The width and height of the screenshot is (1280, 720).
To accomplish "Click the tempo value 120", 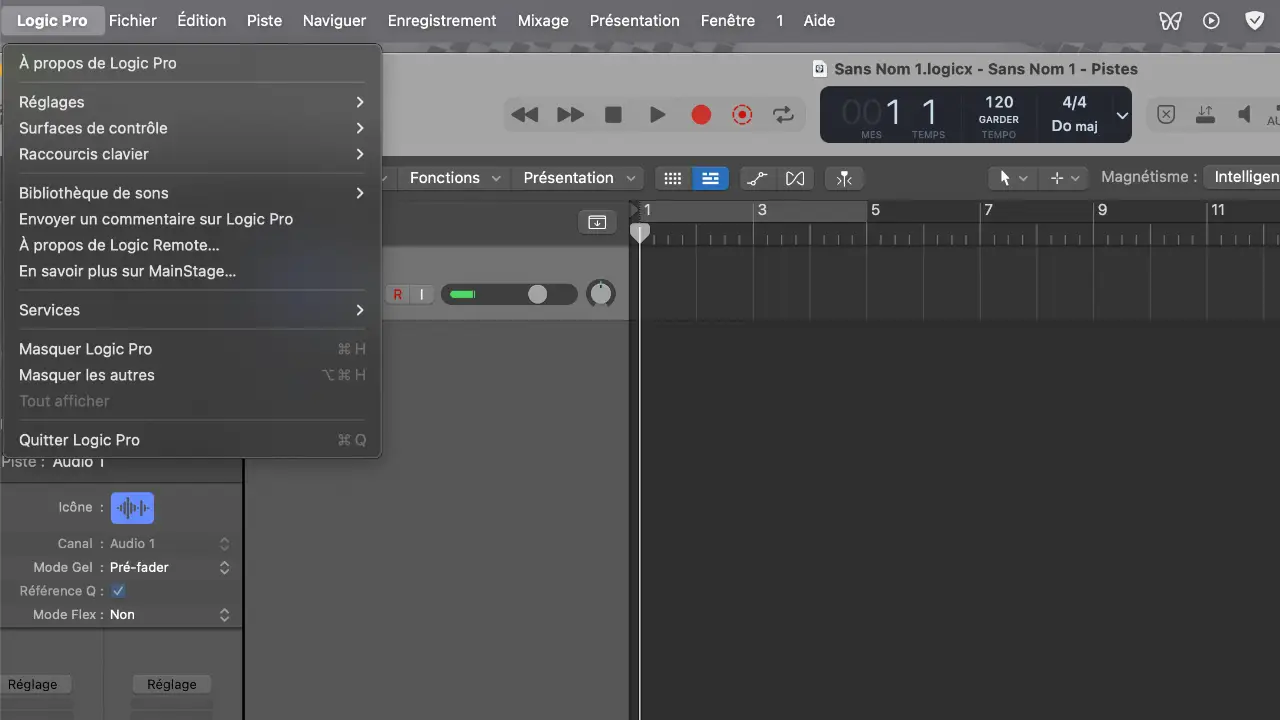I will point(999,102).
